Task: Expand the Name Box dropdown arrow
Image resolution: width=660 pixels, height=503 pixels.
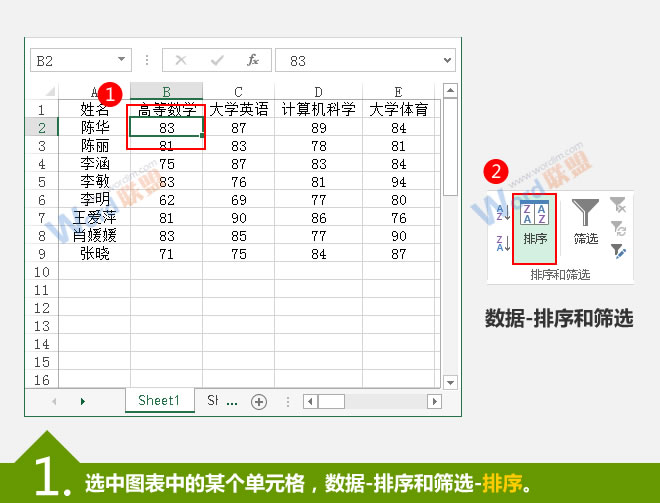Action: pyautogui.click(x=122, y=60)
